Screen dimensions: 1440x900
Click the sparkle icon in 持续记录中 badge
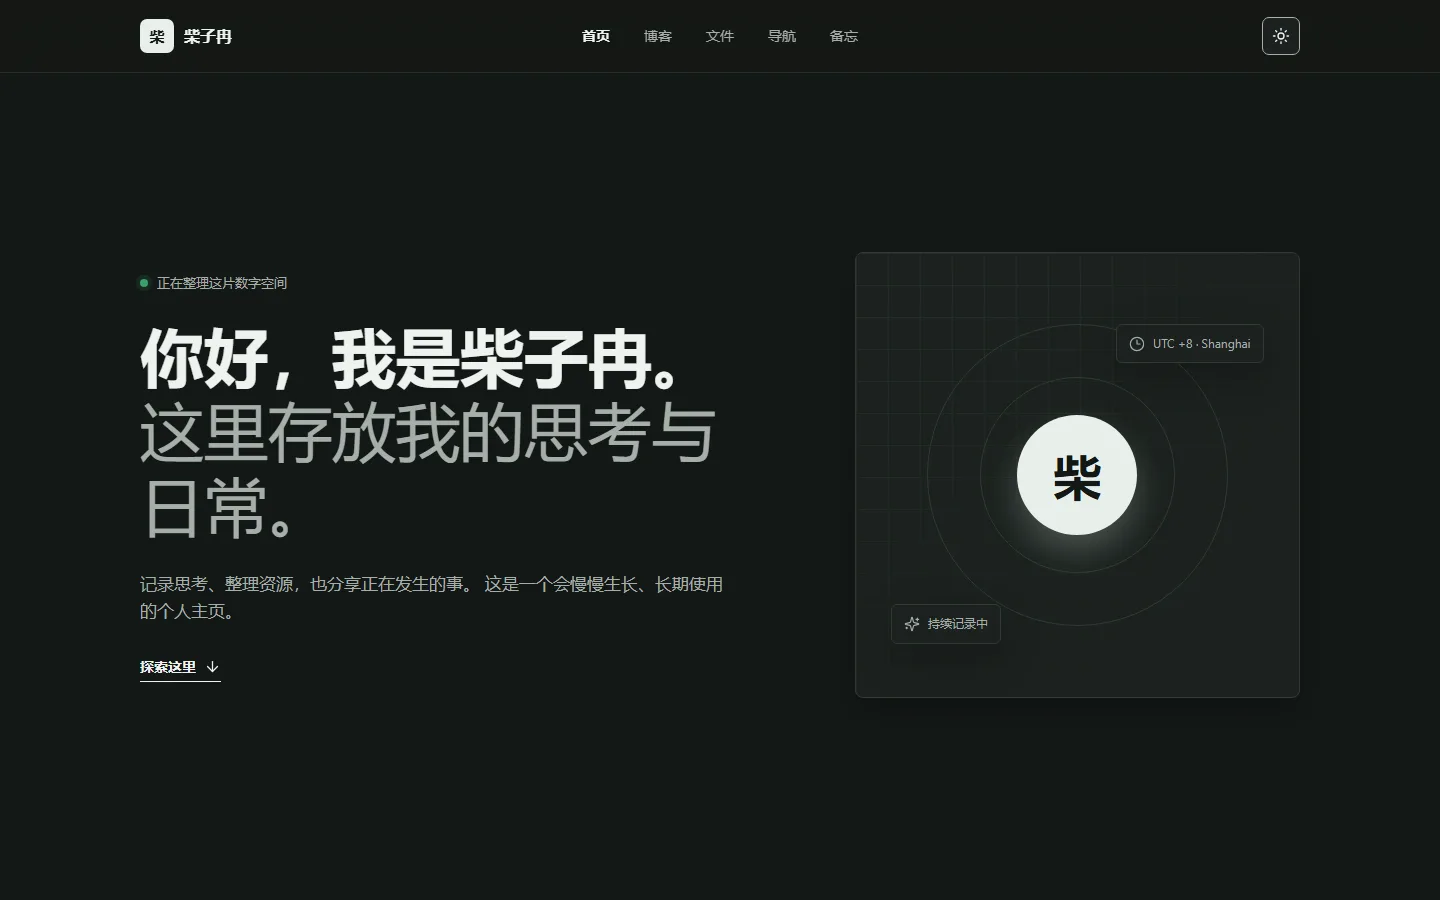(x=912, y=624)
